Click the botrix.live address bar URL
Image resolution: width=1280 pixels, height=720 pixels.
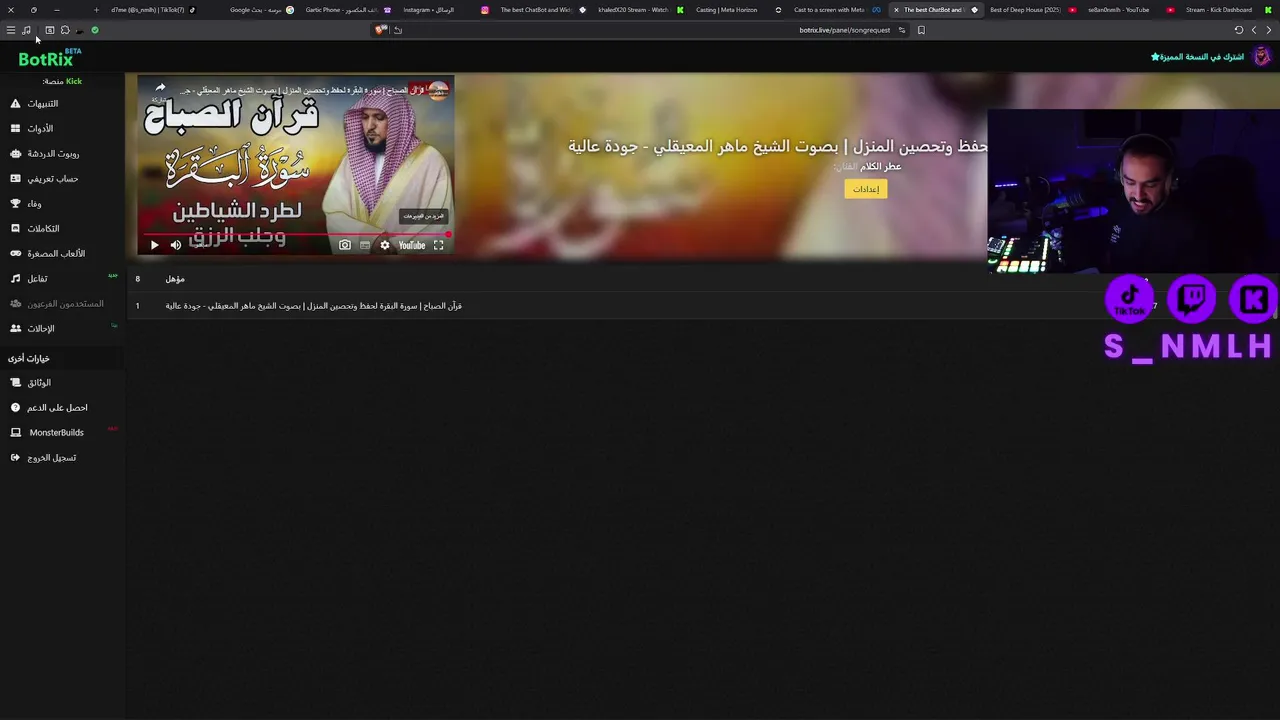point(844,30)
